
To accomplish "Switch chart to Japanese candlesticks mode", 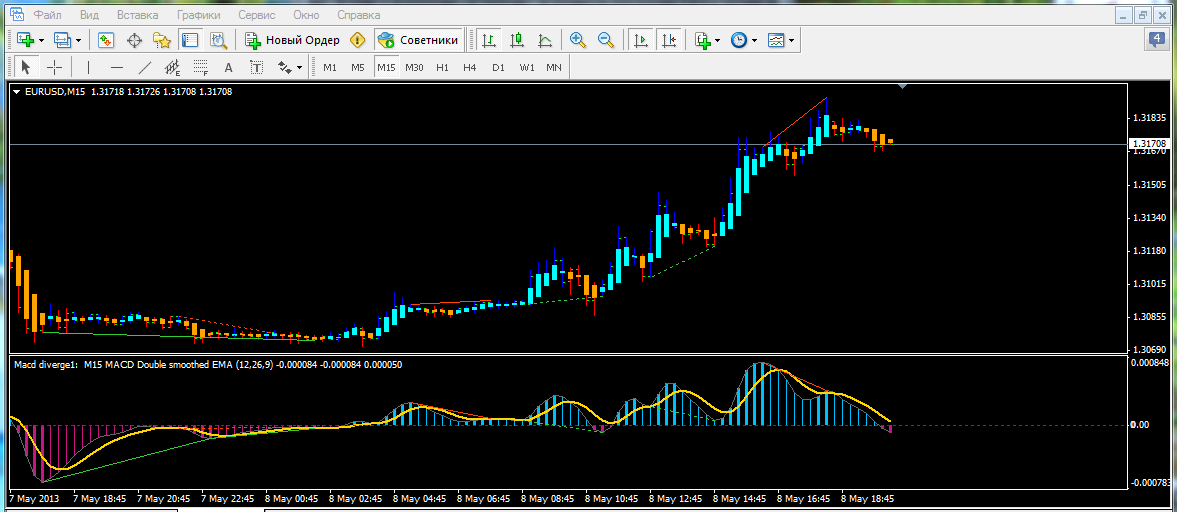I will 517,40.
